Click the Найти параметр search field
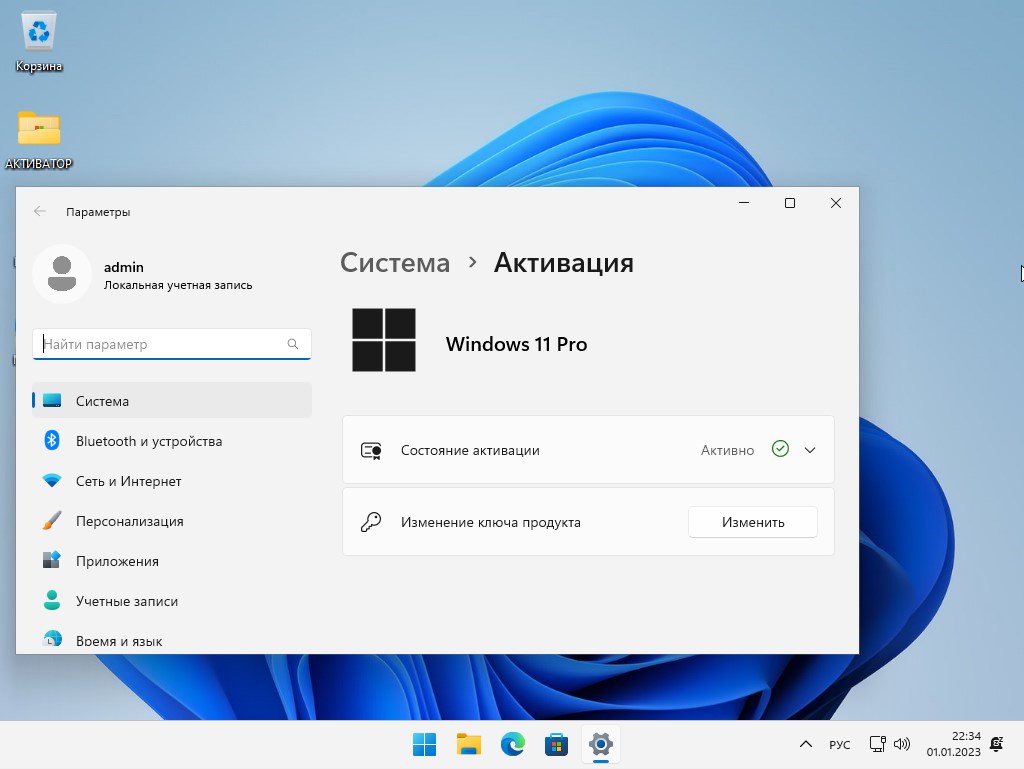 tap(172, 344)
